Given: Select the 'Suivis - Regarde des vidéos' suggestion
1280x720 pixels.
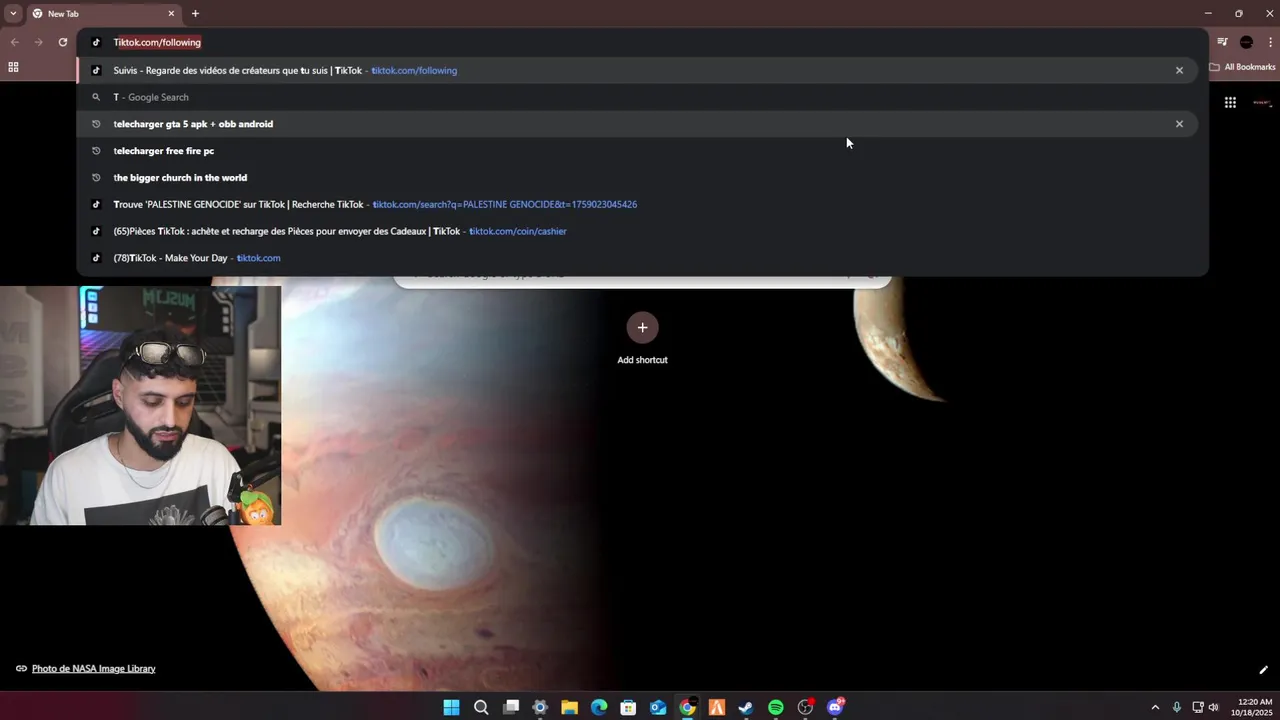Looking at the screenshot, I should coord(637,70).
